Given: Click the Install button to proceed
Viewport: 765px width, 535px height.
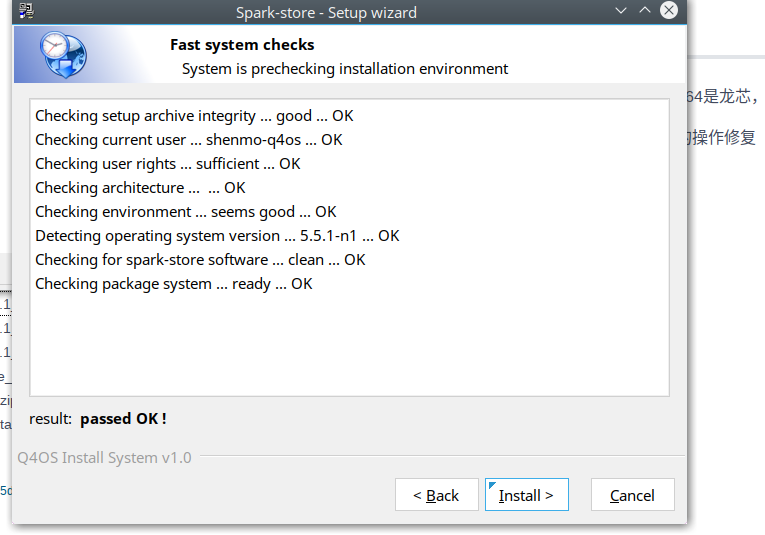Looking at the screenshot, I should 526,495.
